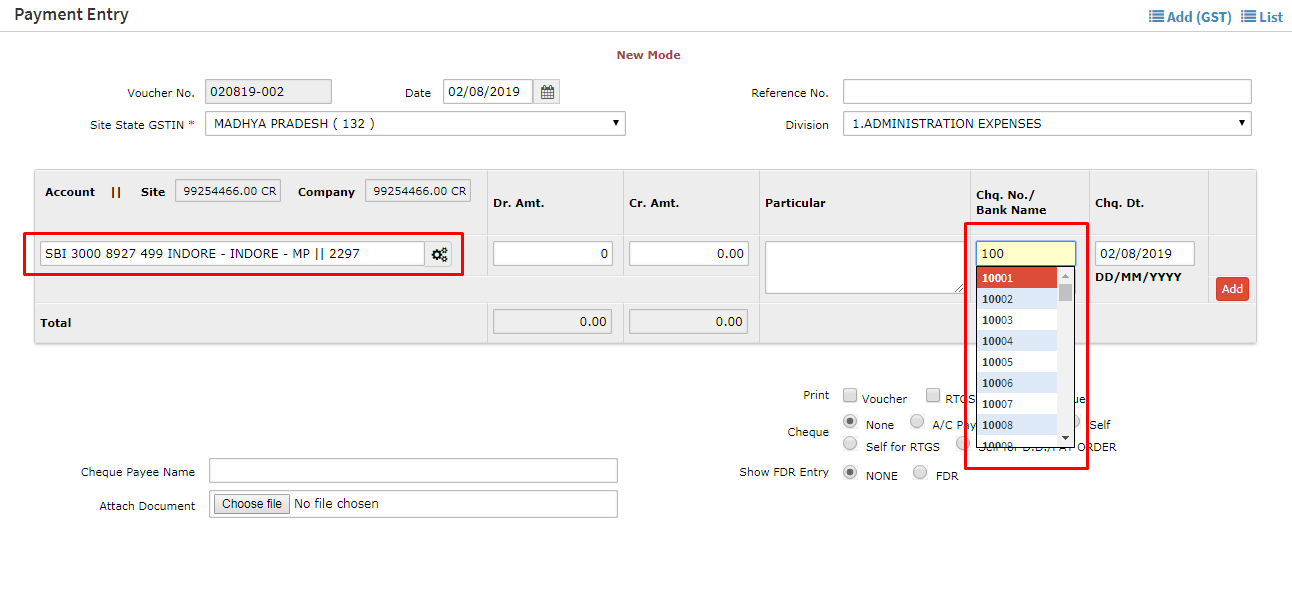
Task: Pick cheque number 10006 from suggestions
Action: pyautogui.click(x=1016, y=383)
